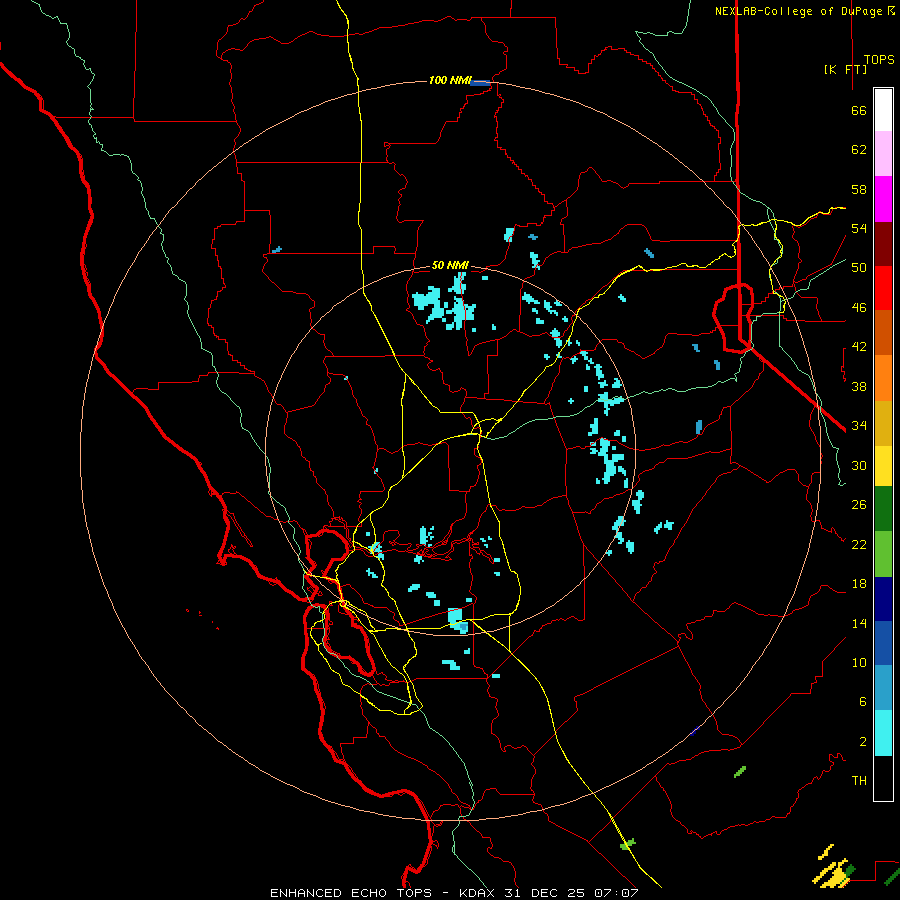Click the '22' legend value
Image resolution: width=900 pixels, height=900 pixels.
tap(859, 544)
